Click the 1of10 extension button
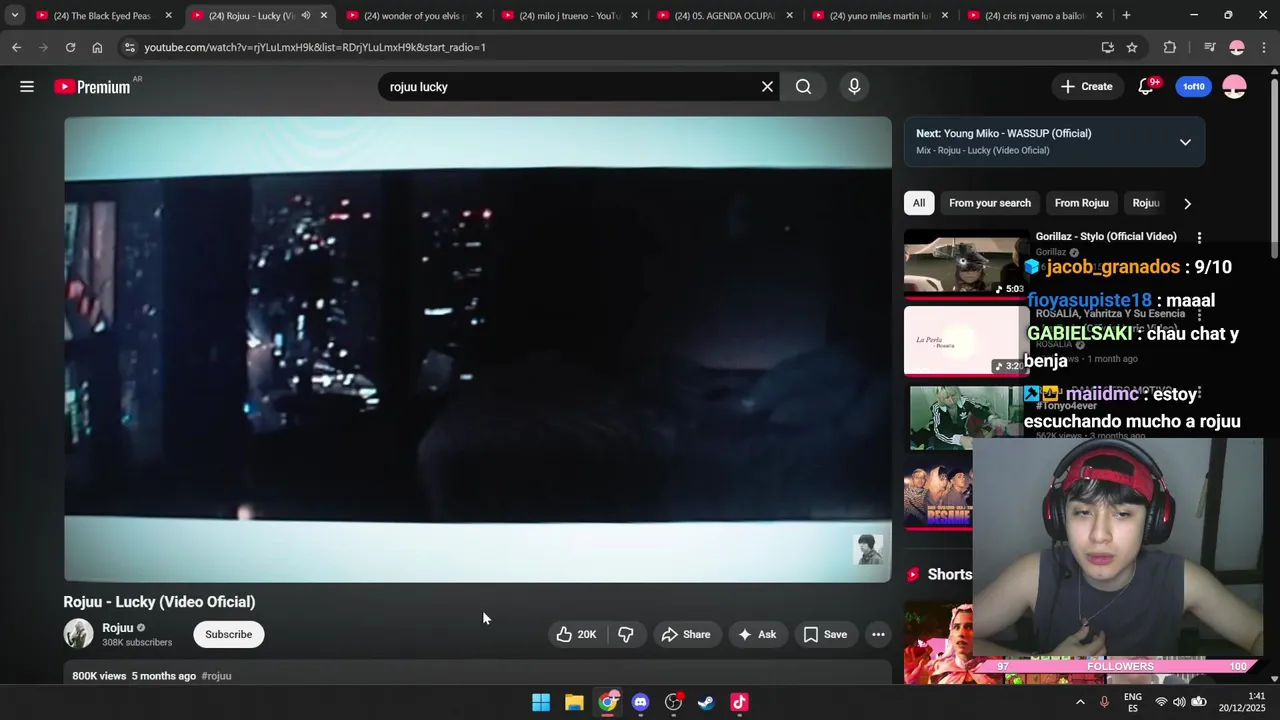Viewport: 1280px width, 720px height. [1194, 87]
